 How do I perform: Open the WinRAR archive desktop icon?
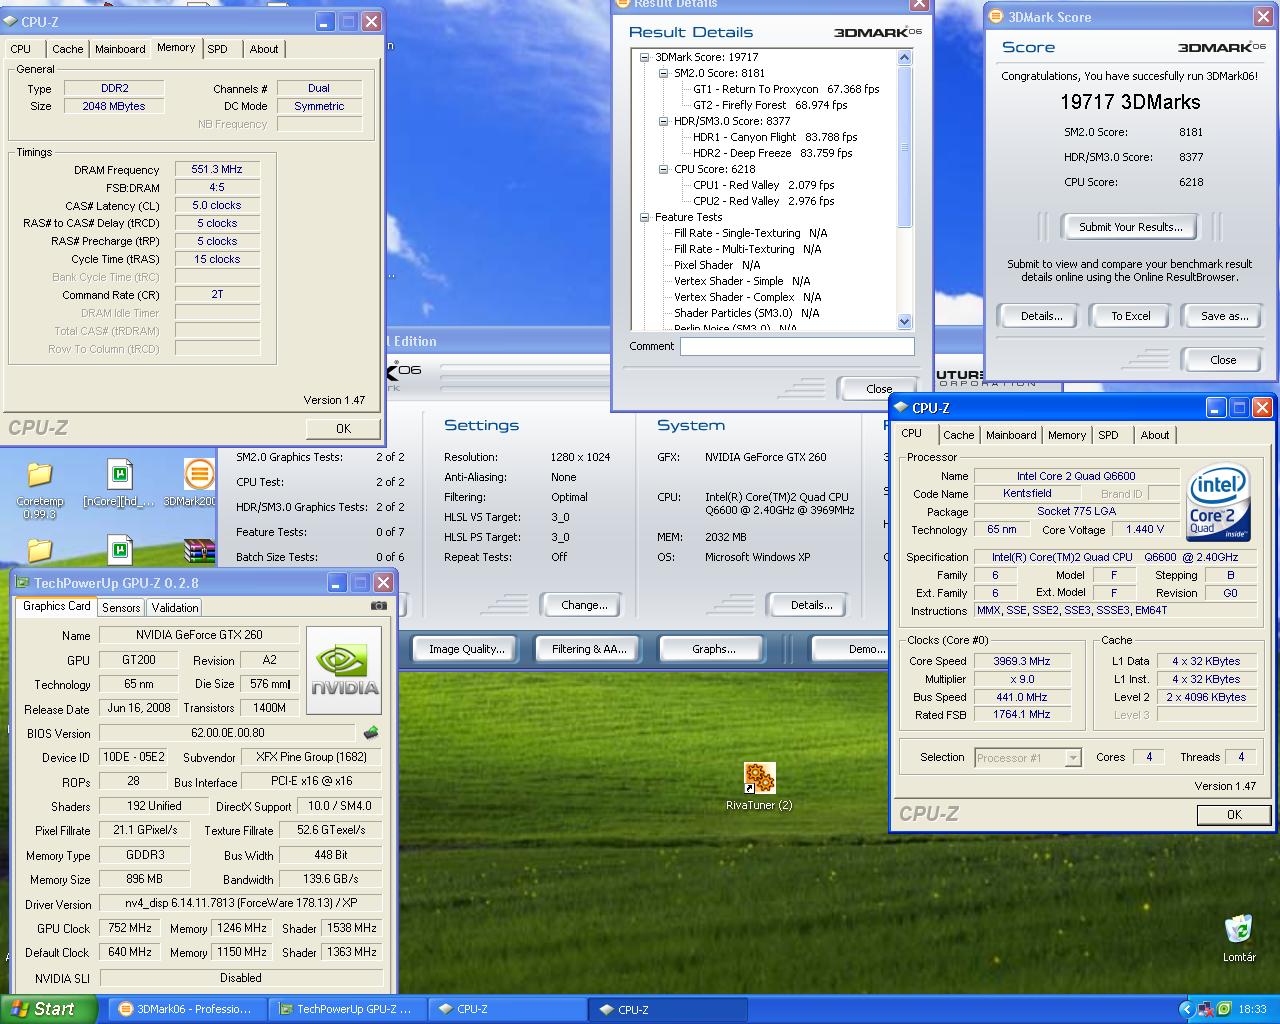tap(199, 550)
